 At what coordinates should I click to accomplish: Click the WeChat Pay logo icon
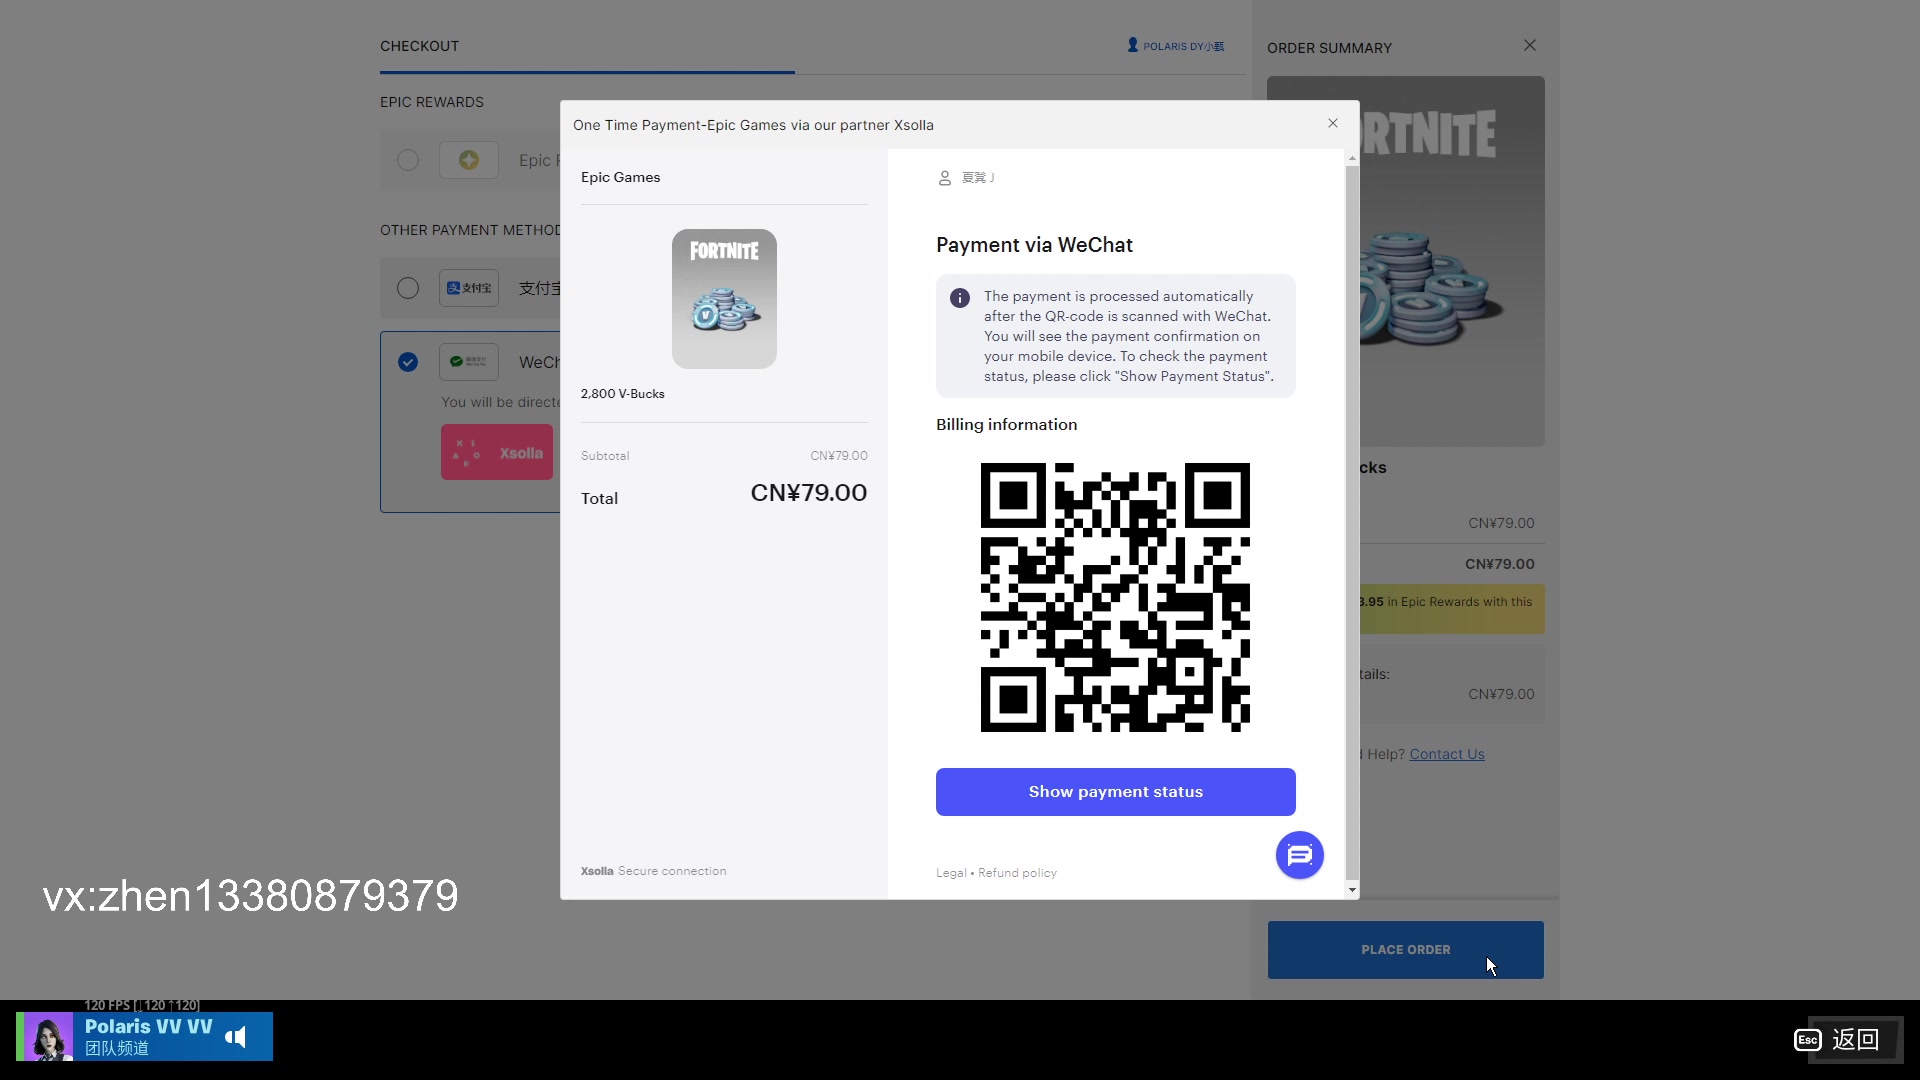(469, 362)
